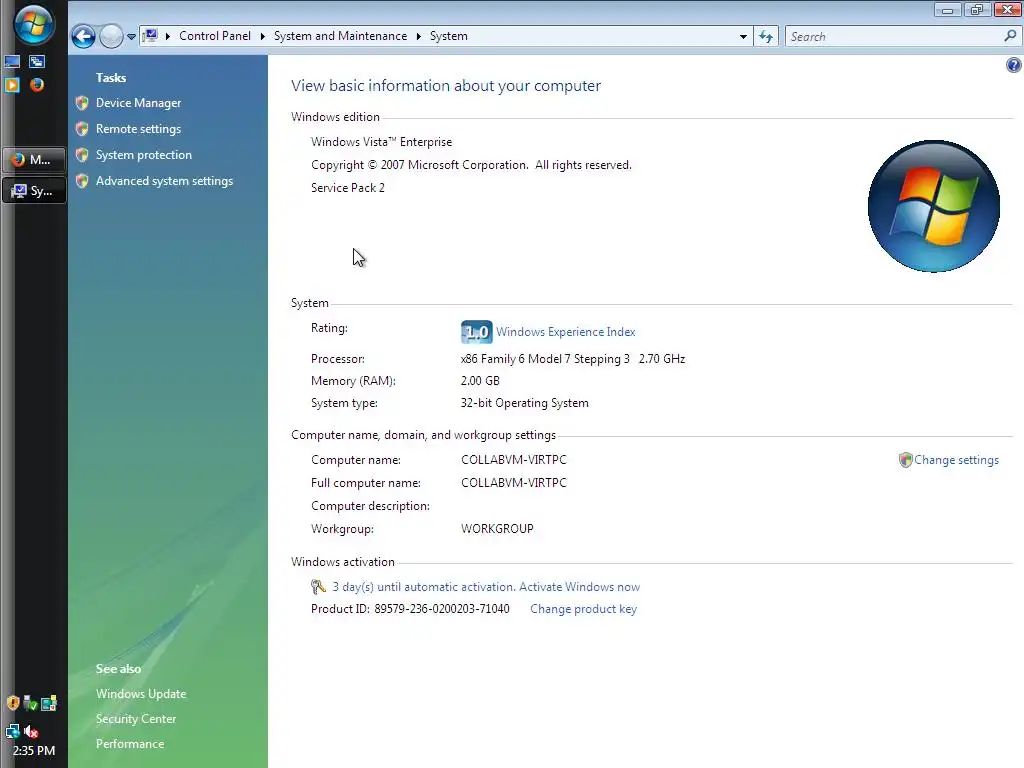Click shield icon next to Change settings
Screen dimensions: 1024x768
point(905,460)
